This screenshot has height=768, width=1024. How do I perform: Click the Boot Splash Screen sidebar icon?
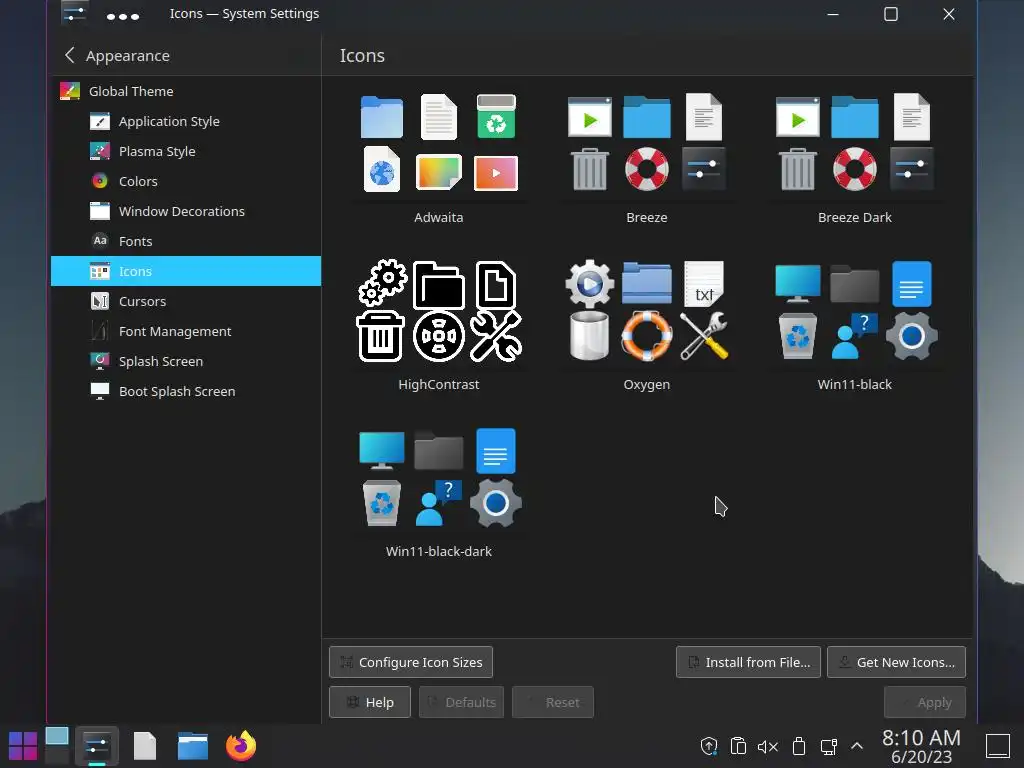[100, 391]
